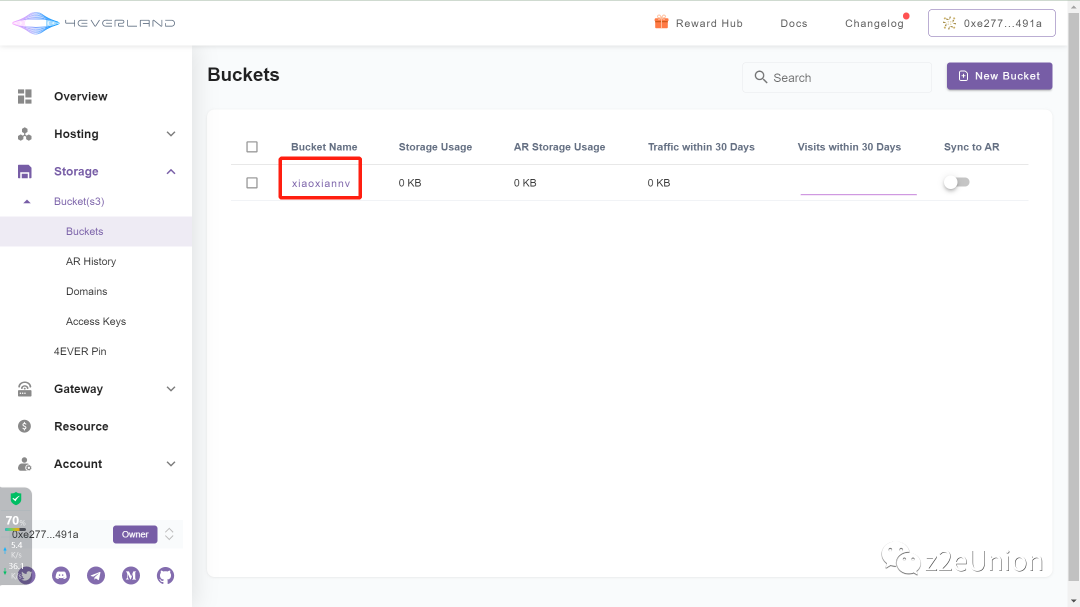
Task: Click the Medium blog icon
Action: click(131, 575)
